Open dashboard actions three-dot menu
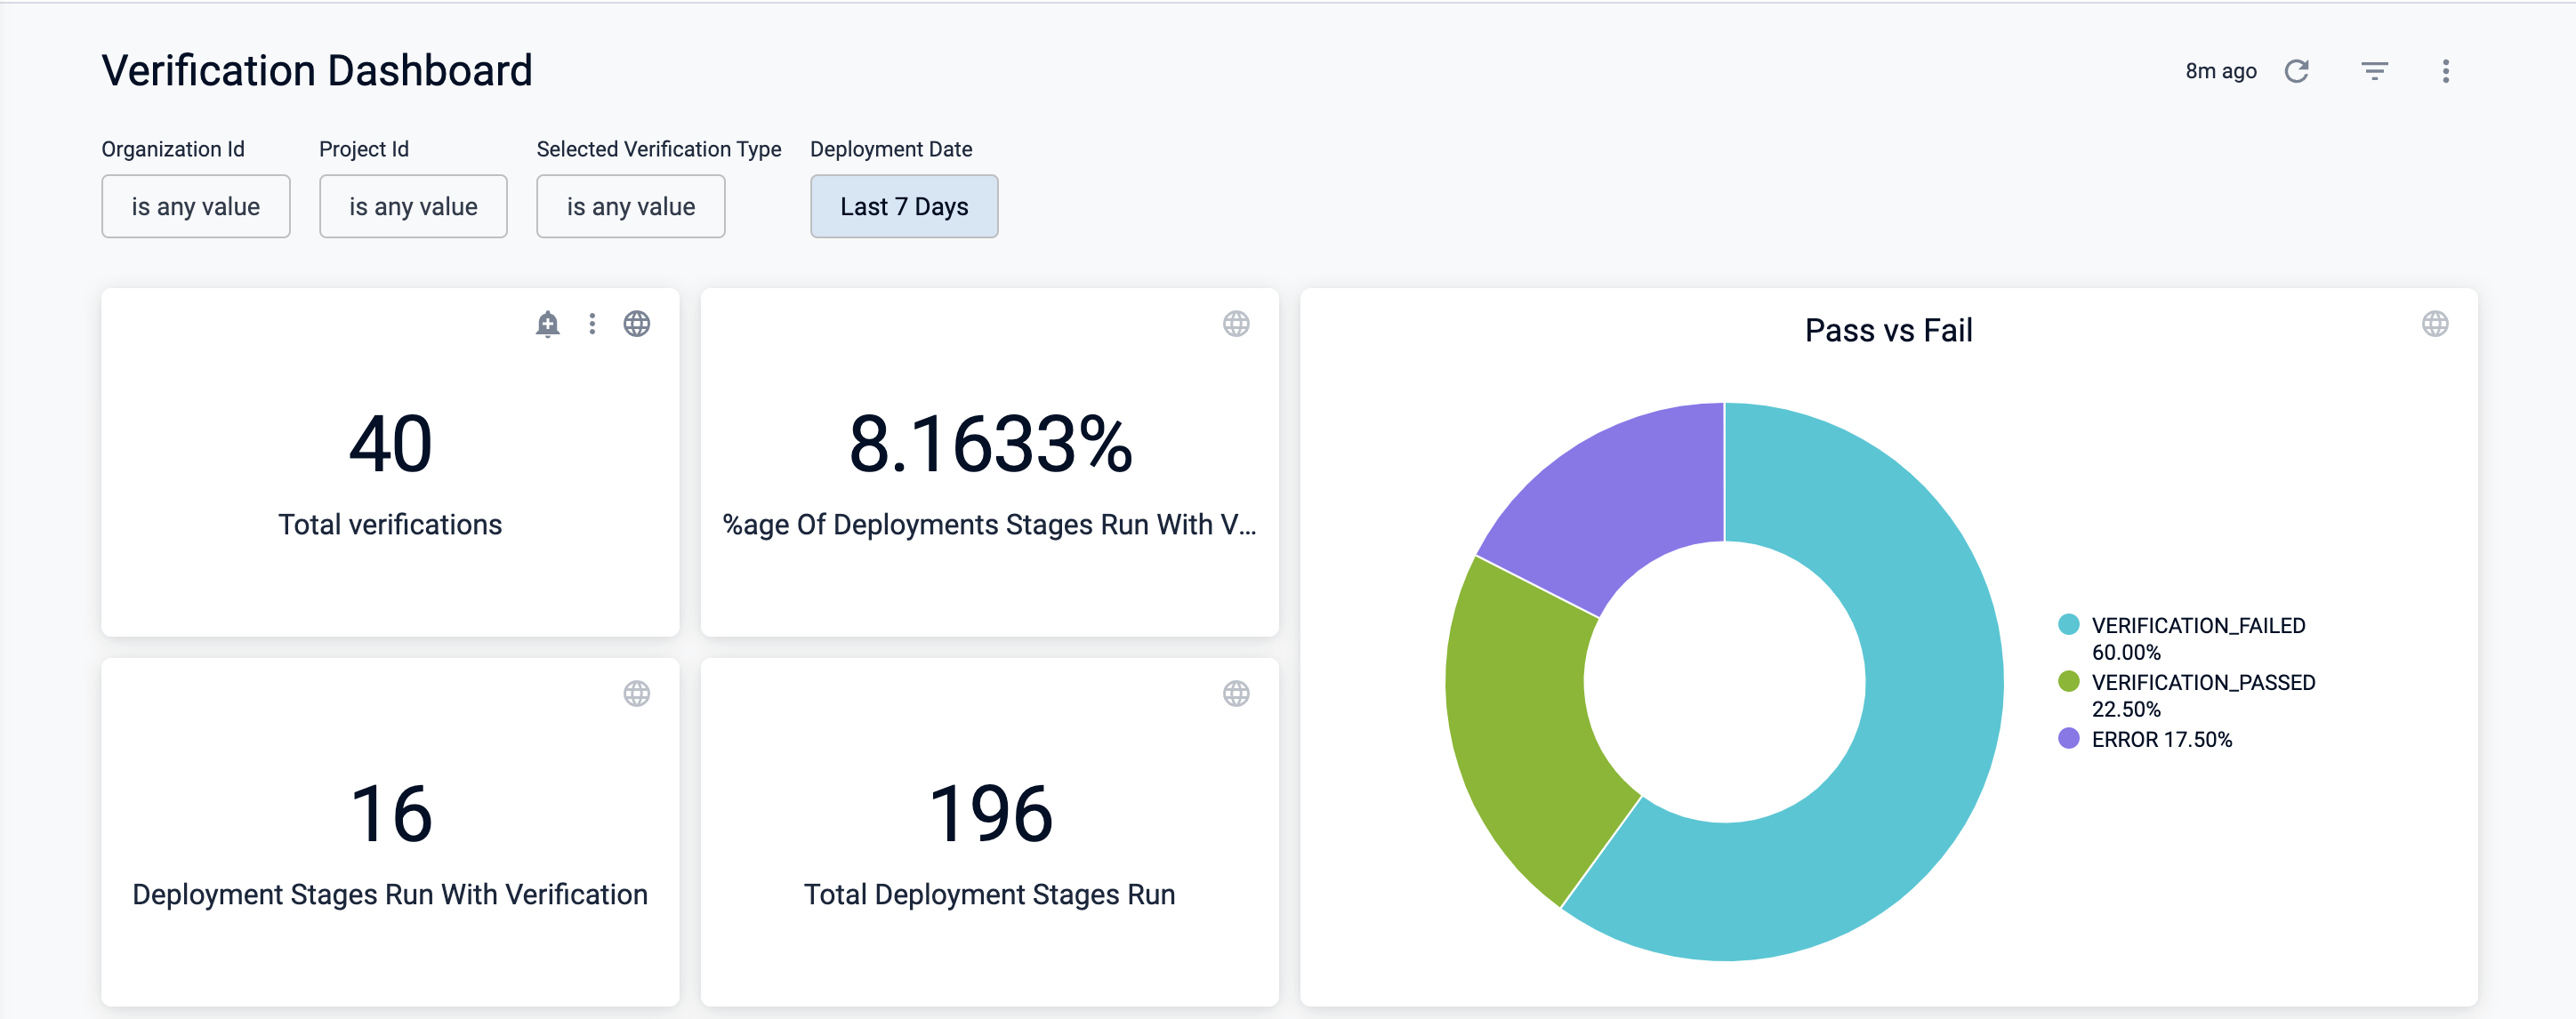The height and width of the screenshot is (1019, 2576). click(x=2445, y=71)
